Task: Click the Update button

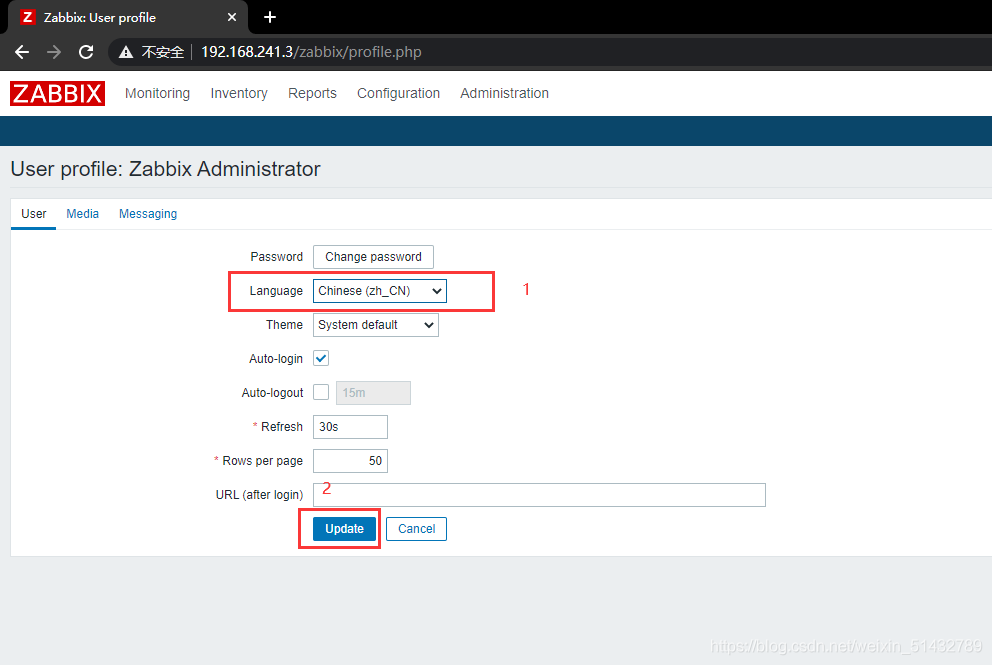Action: click(344, 529)
